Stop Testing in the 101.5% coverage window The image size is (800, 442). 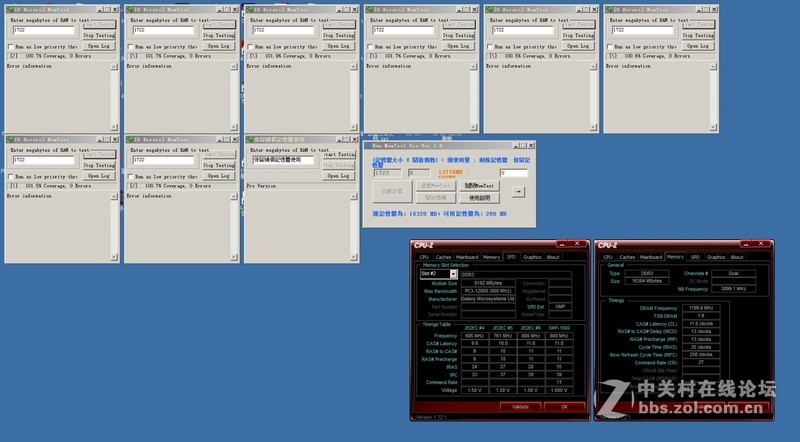tap(99, 165)
